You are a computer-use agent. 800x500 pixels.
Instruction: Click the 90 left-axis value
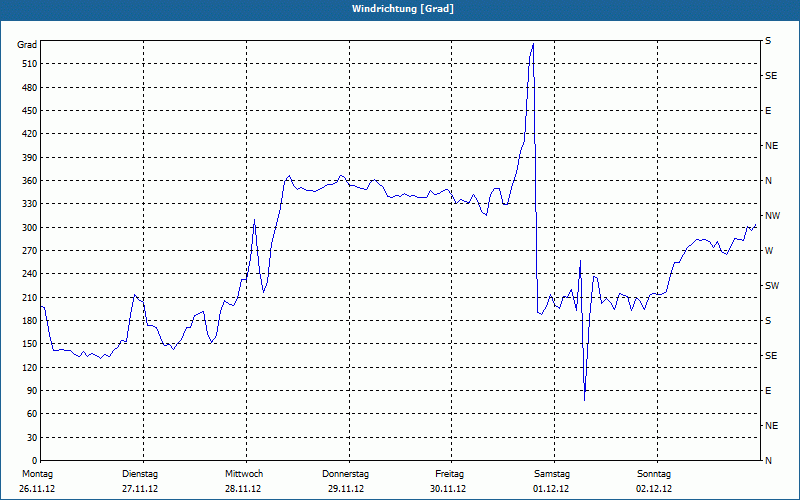tap(32, 391)
